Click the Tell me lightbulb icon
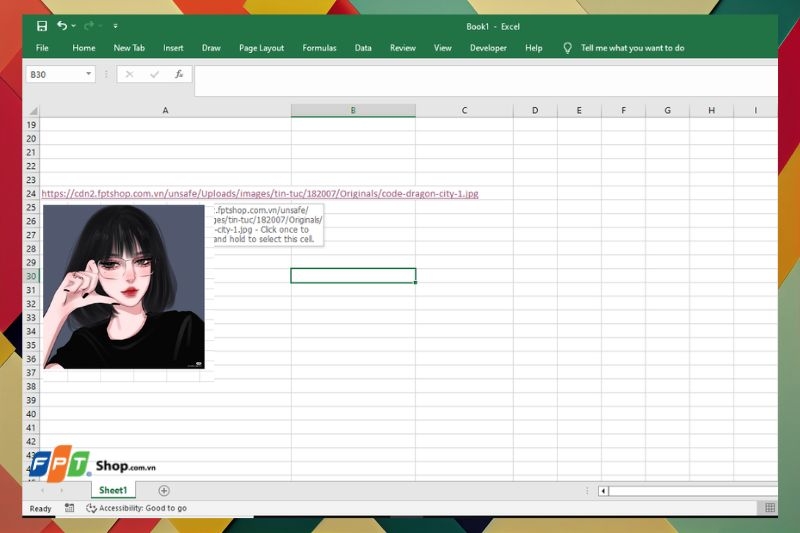The height and width of the screenshot is (533, 800). 567,48
